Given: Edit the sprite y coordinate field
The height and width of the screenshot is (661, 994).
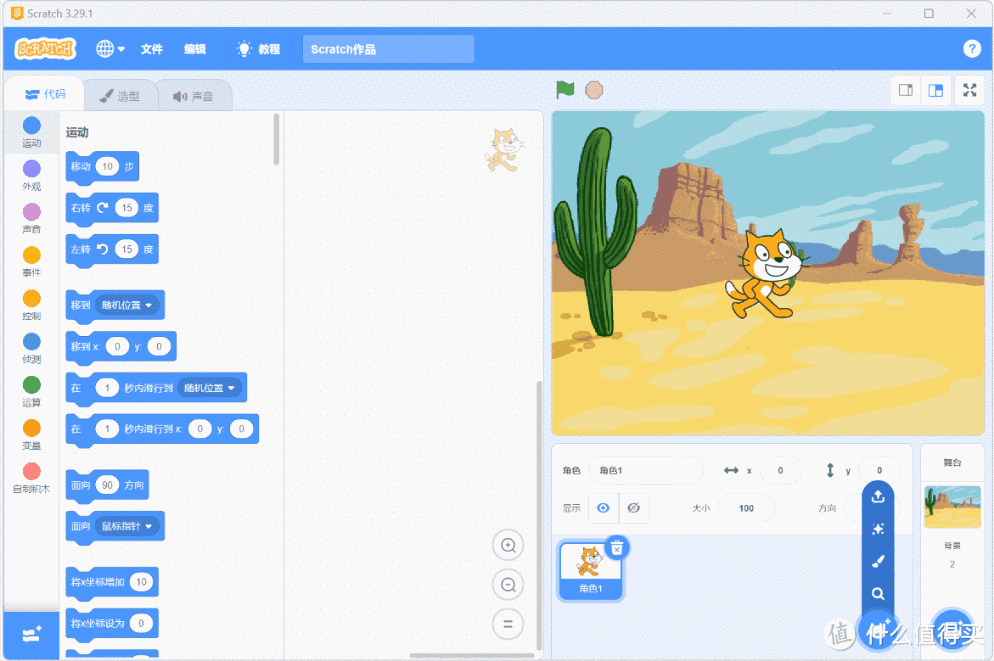Looking at the screenshot, I should tap(879, 470).
